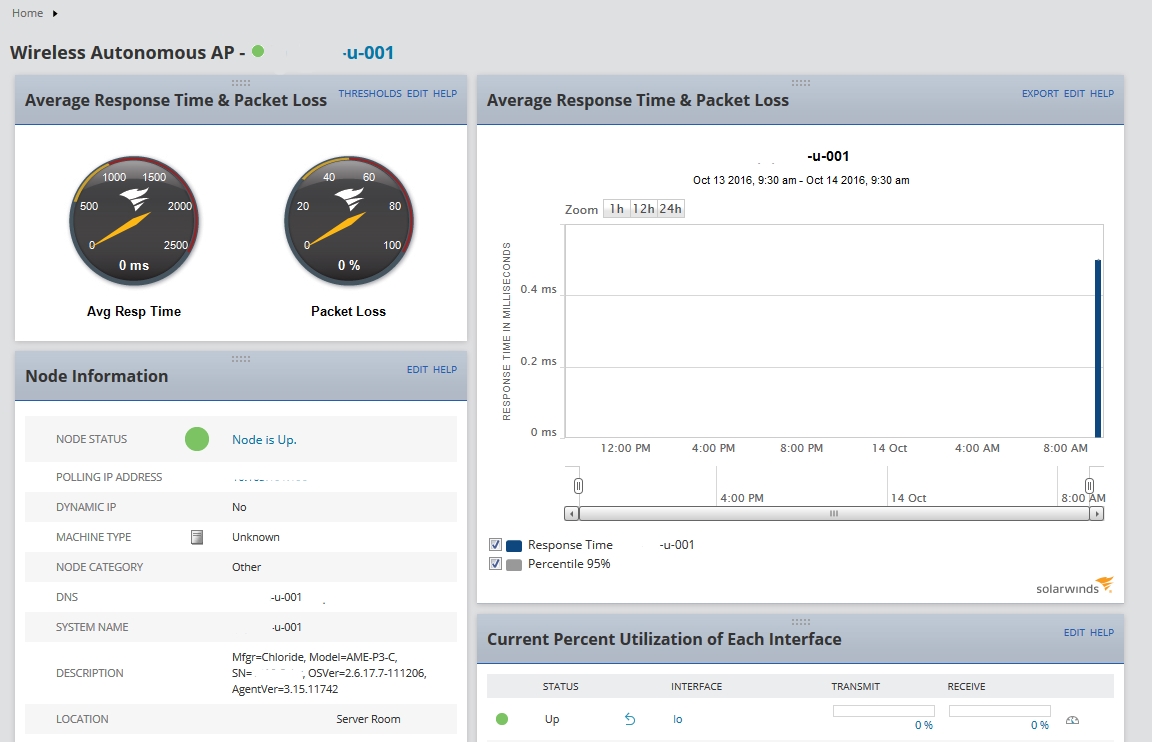Viewport: 1152px width, 742px height.
Task: Click EXPORT on the response time chart
Action: click(x=1040, y=93)
